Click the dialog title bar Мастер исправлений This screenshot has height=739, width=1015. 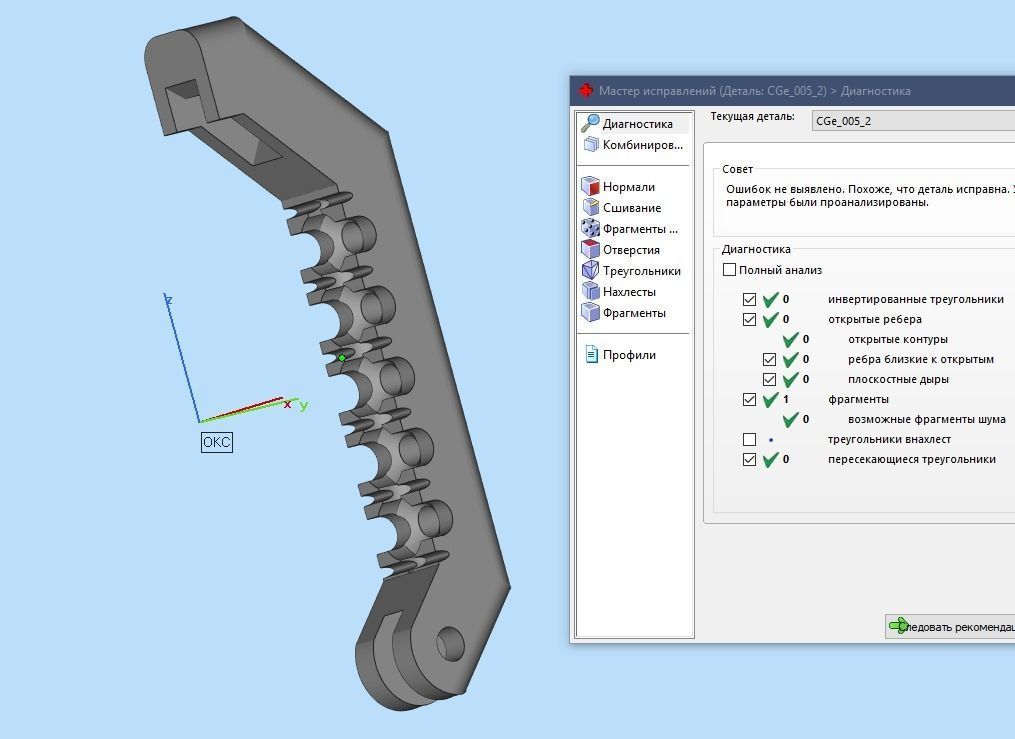pyautogui.click(x=792, y=91)
